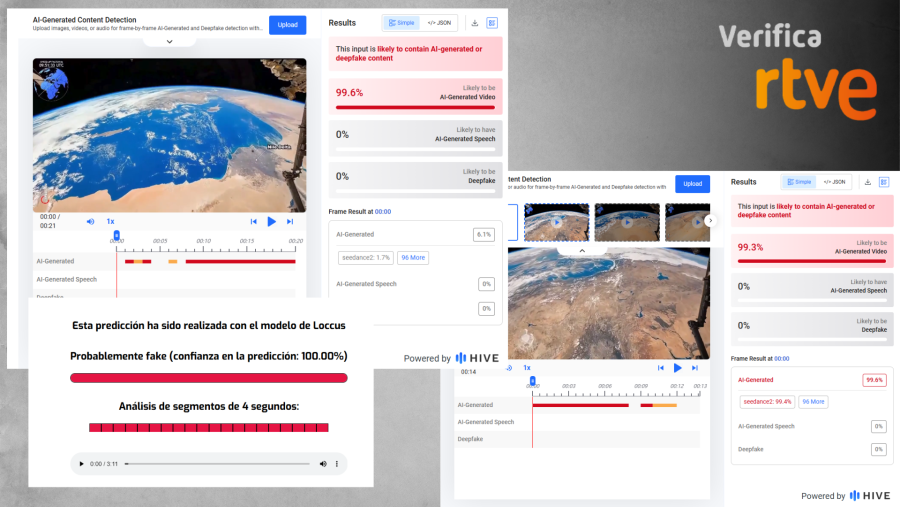This screenshot has width=900, height=507.
Task: Click the 6.1% AI-Generated frame value
Action: 484,234
